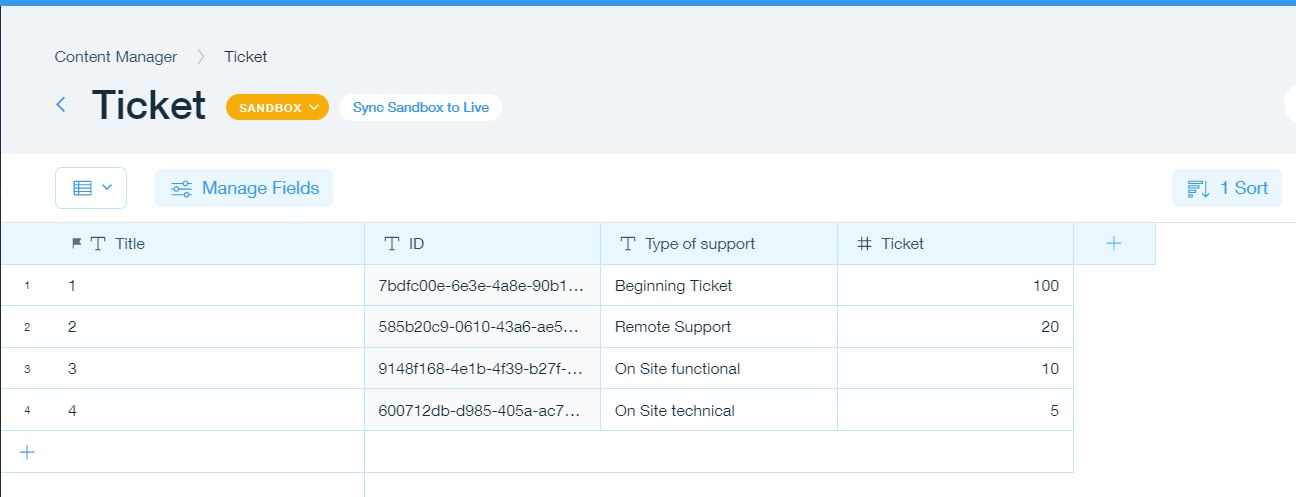Click the primary field flag icon

[76, 243]
